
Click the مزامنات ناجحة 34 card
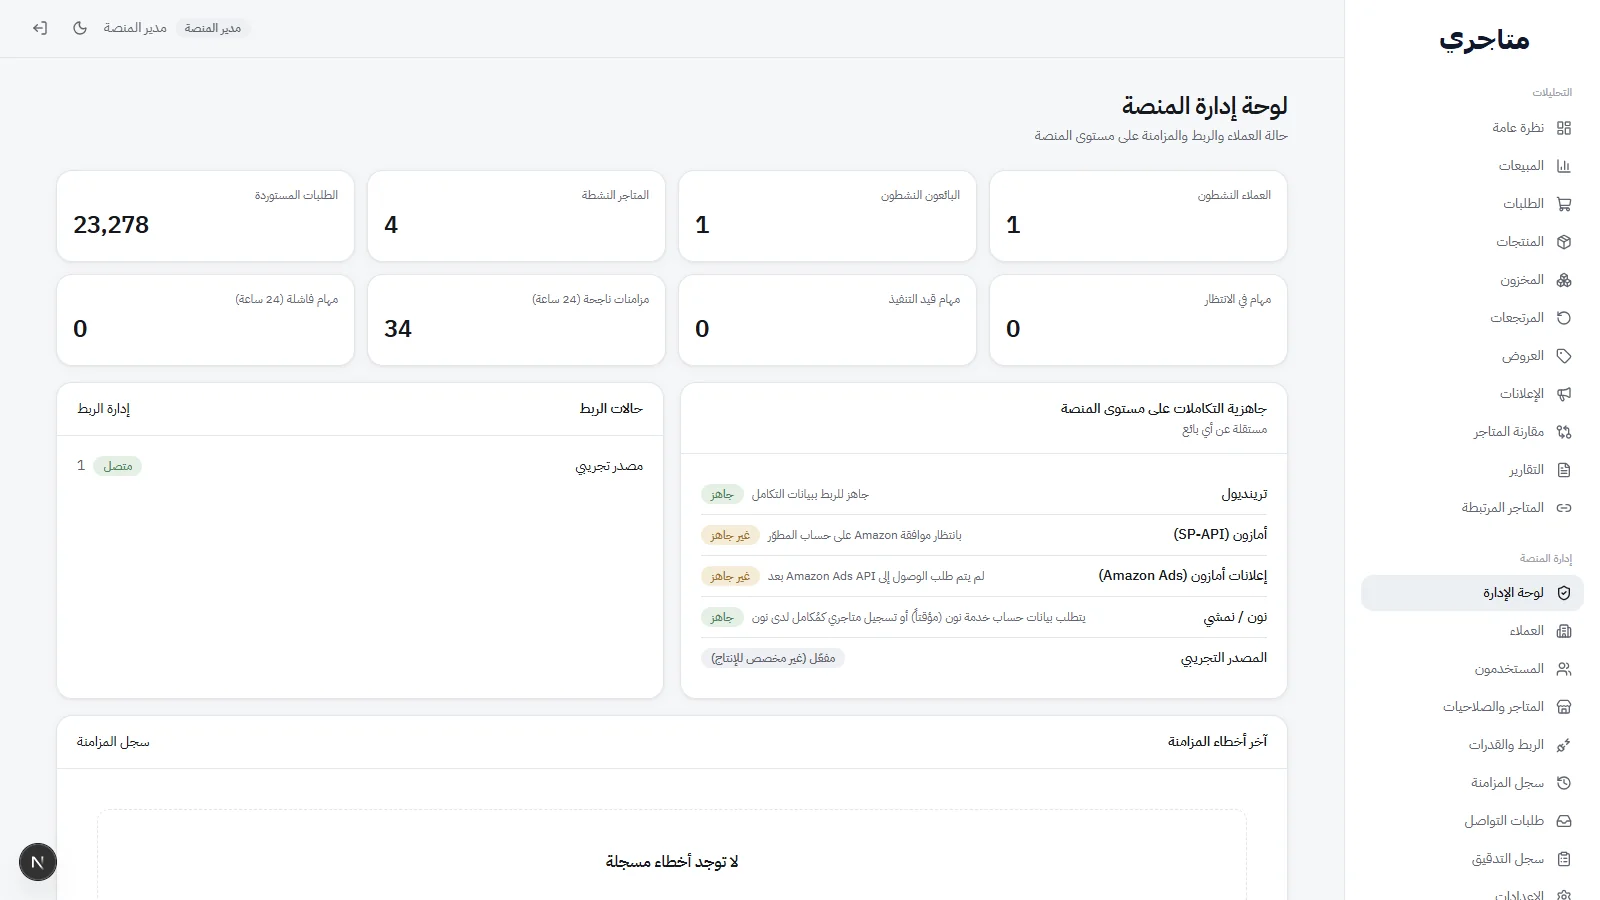point(516,320)
